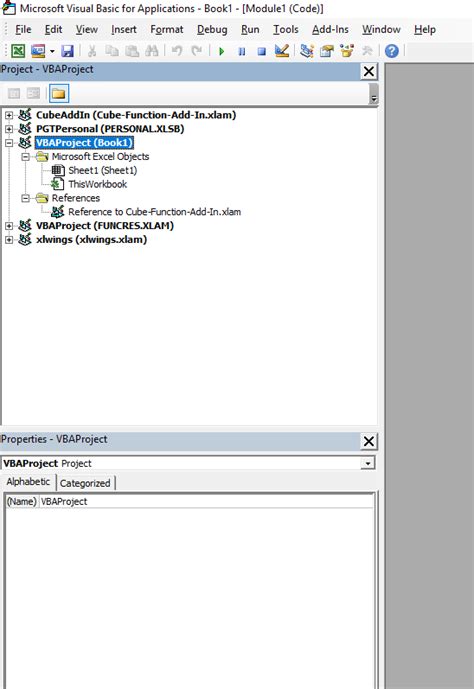Select VBAProject (Book1) in tree

point(84,143)
